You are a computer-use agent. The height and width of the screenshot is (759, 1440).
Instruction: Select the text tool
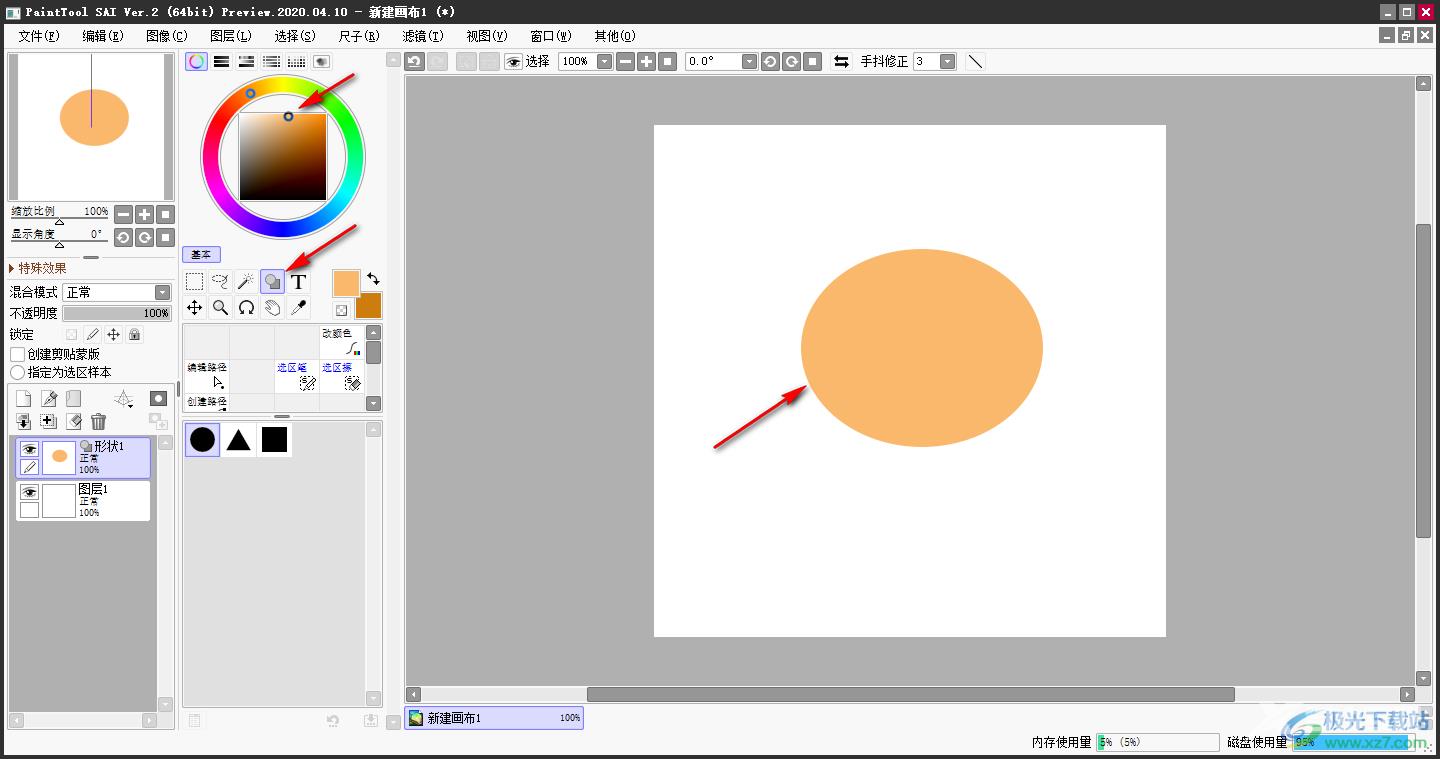(x=298, y=282)
